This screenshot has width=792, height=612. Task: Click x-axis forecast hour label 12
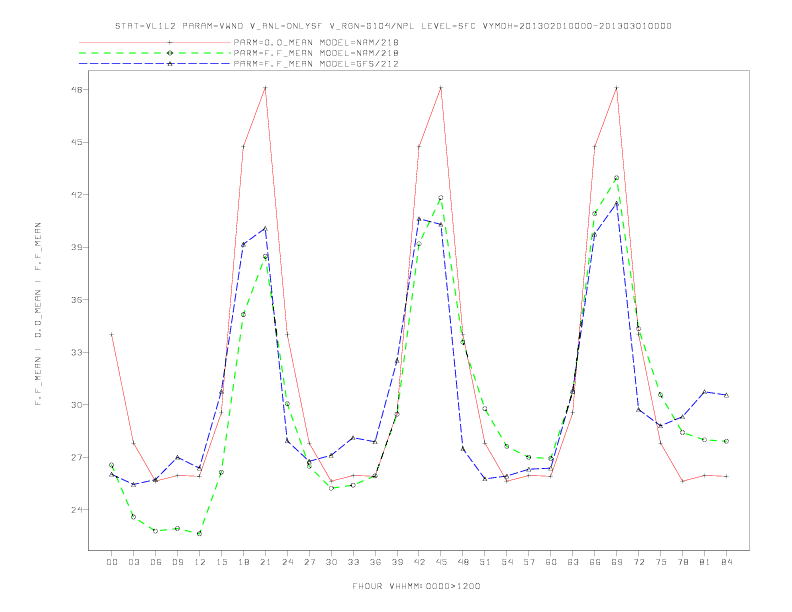pos(200,562)
